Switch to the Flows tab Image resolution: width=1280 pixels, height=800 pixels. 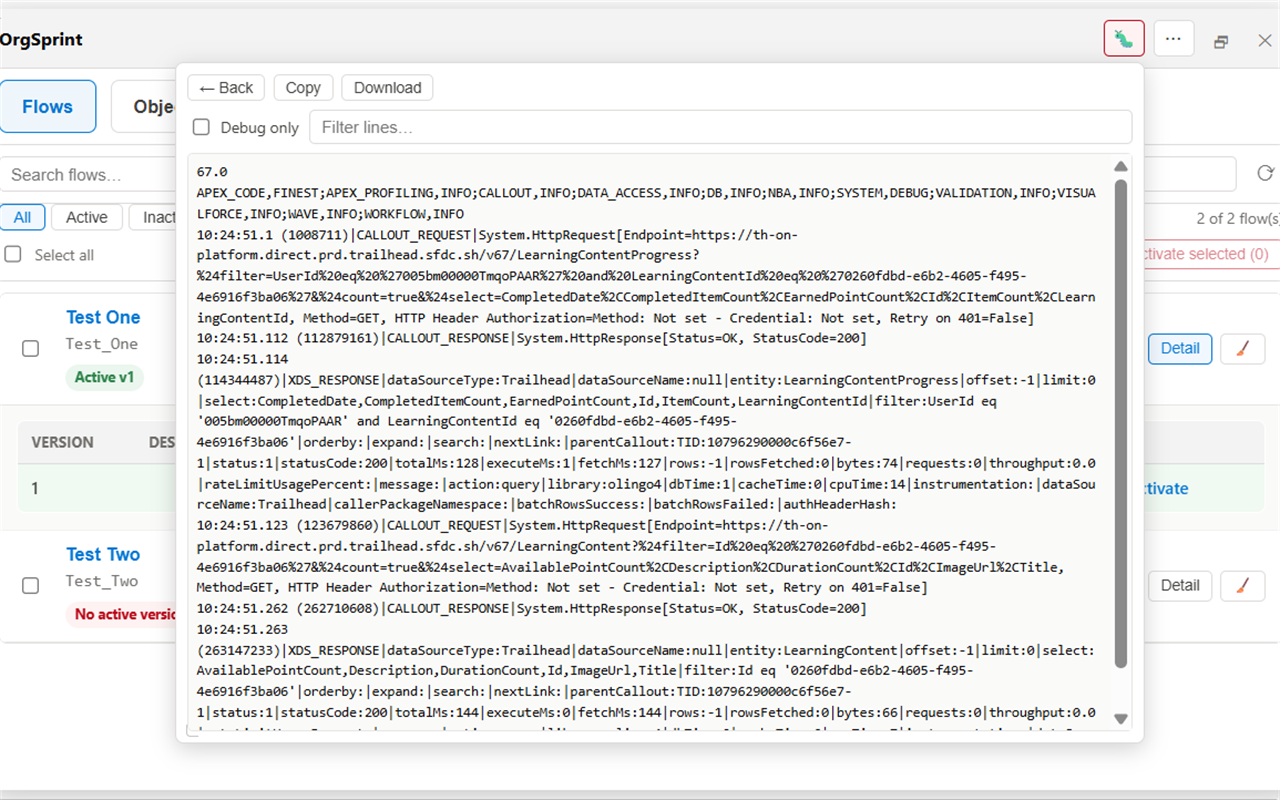(x=48, y=107)
